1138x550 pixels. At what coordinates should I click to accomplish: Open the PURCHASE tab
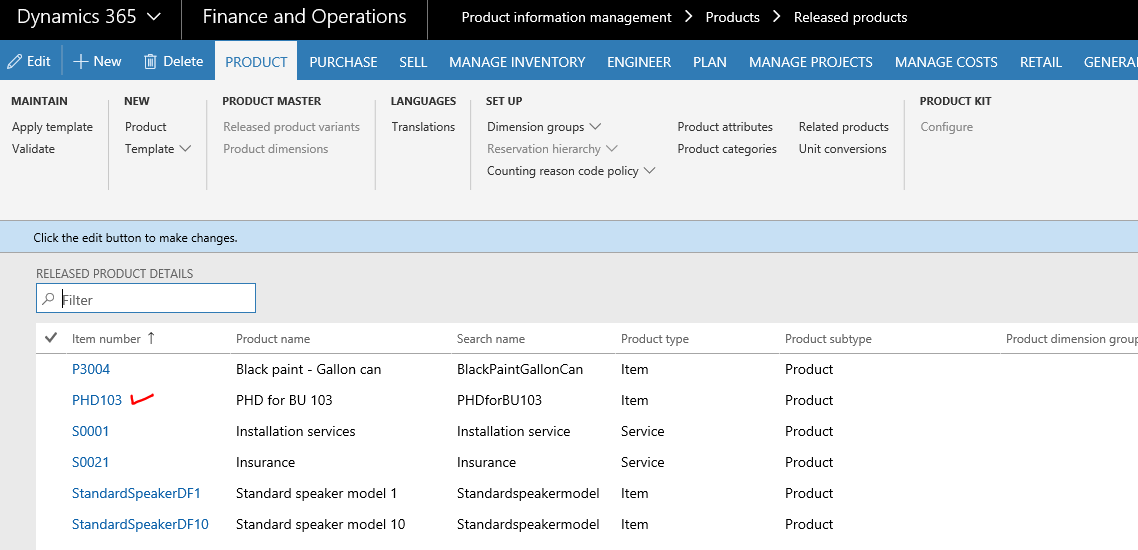pos(343,62)
